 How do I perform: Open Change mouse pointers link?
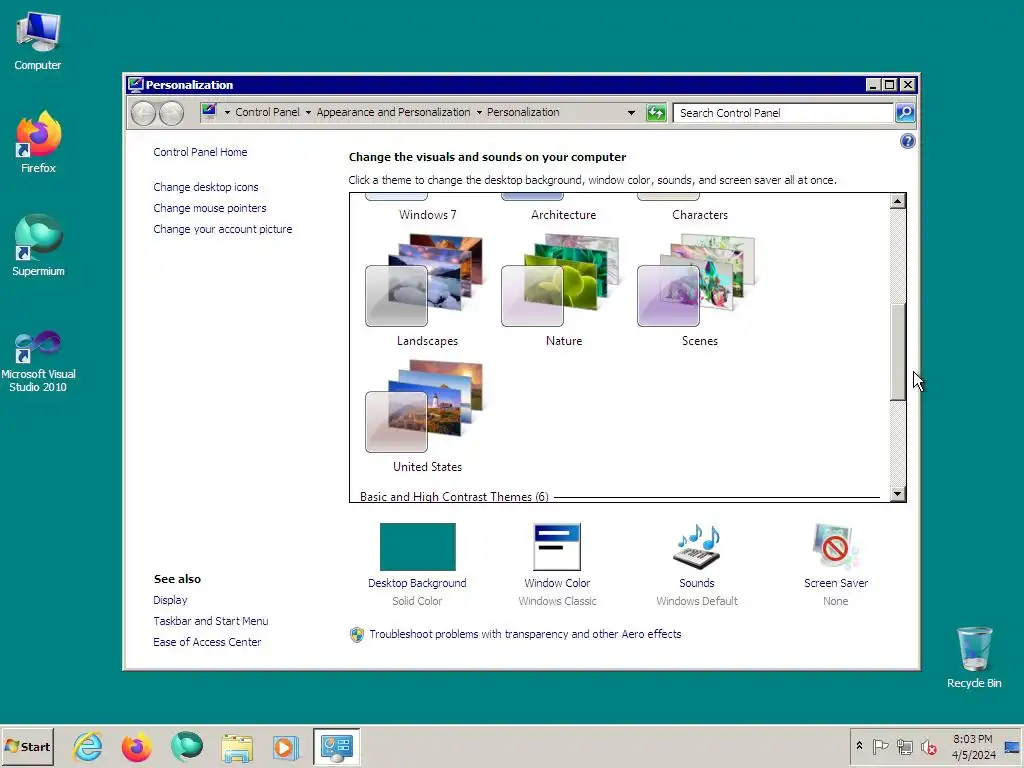click(x=210, y=208)
